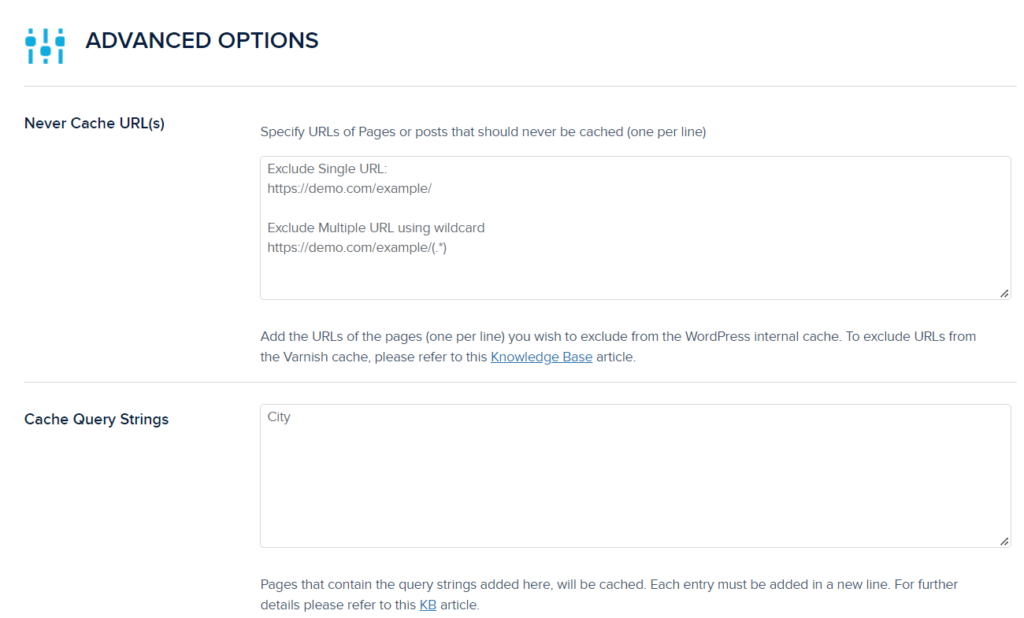Click the 'City' placeholder text
Viewport: 1024px width, 618px height.
pos(279,417)
